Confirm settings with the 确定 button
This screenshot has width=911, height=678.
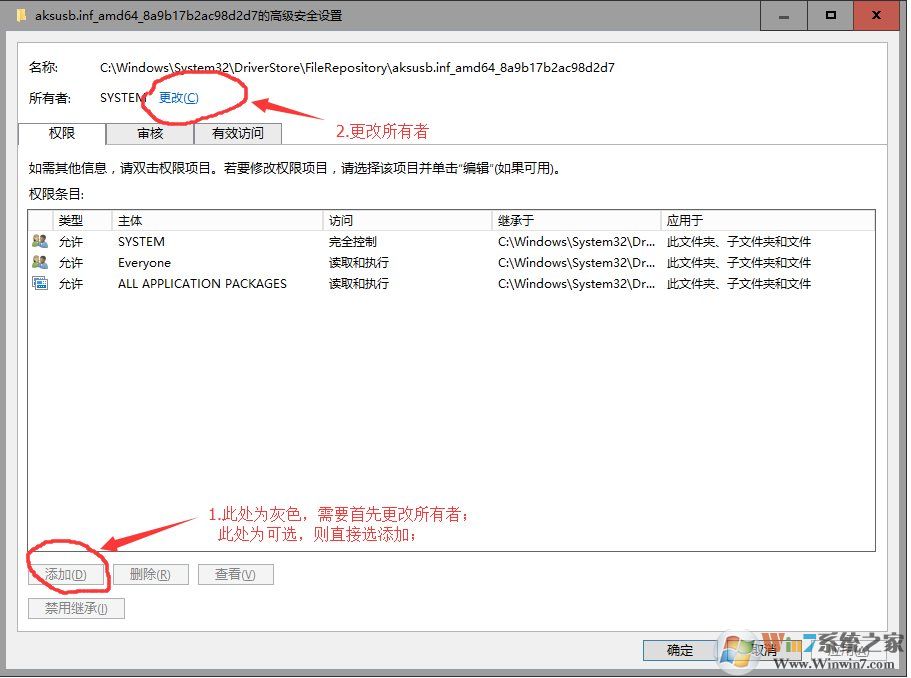pyautogui.click(x=679, y=650)
